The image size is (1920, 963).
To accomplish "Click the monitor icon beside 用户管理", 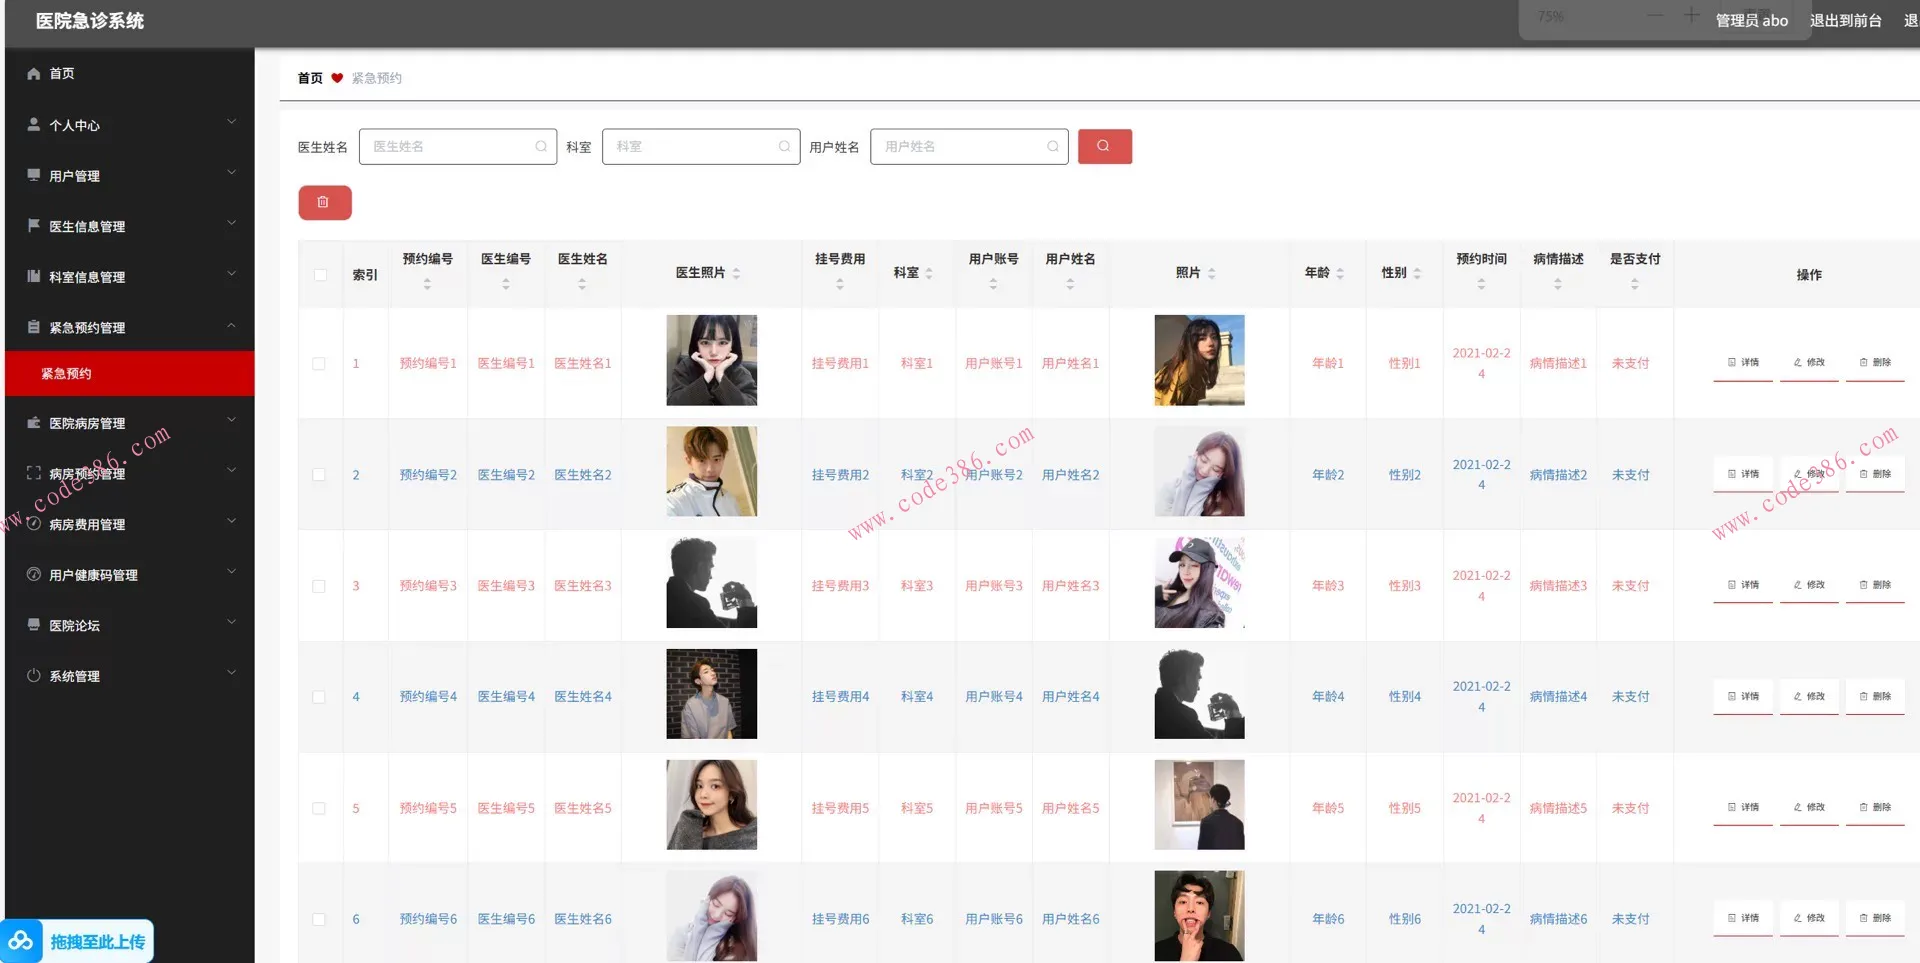I will [34, 175].
